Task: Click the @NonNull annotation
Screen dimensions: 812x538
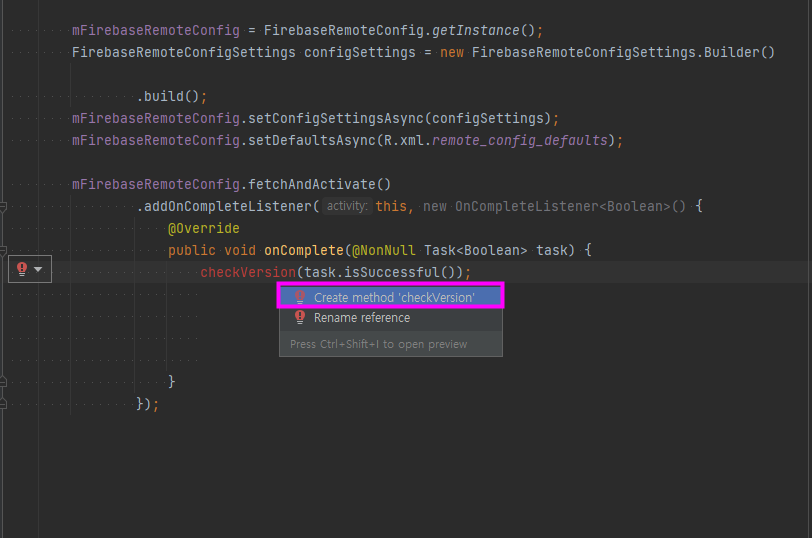Action: pos(384,251)
